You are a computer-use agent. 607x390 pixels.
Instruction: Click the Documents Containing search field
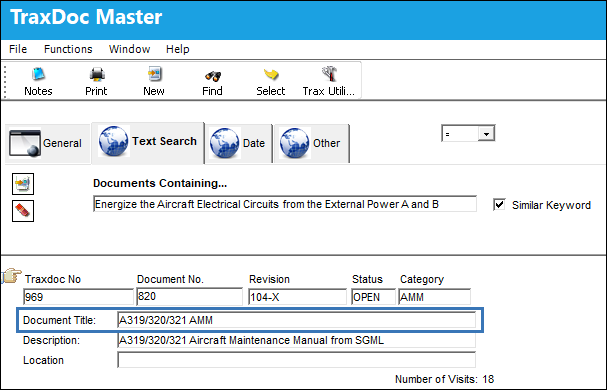click(x=285, y=204)
